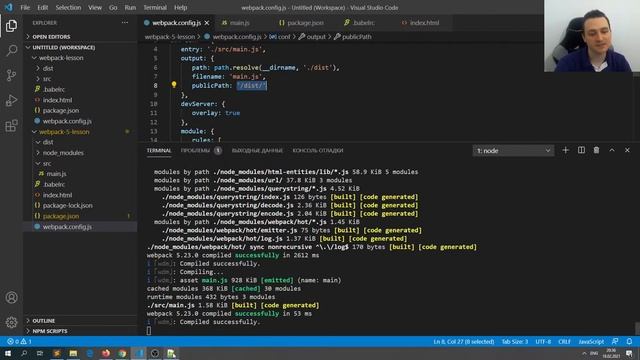Expand the NPM Scripts section
Viewport: 640px width, 360px height.
point(81,331)
